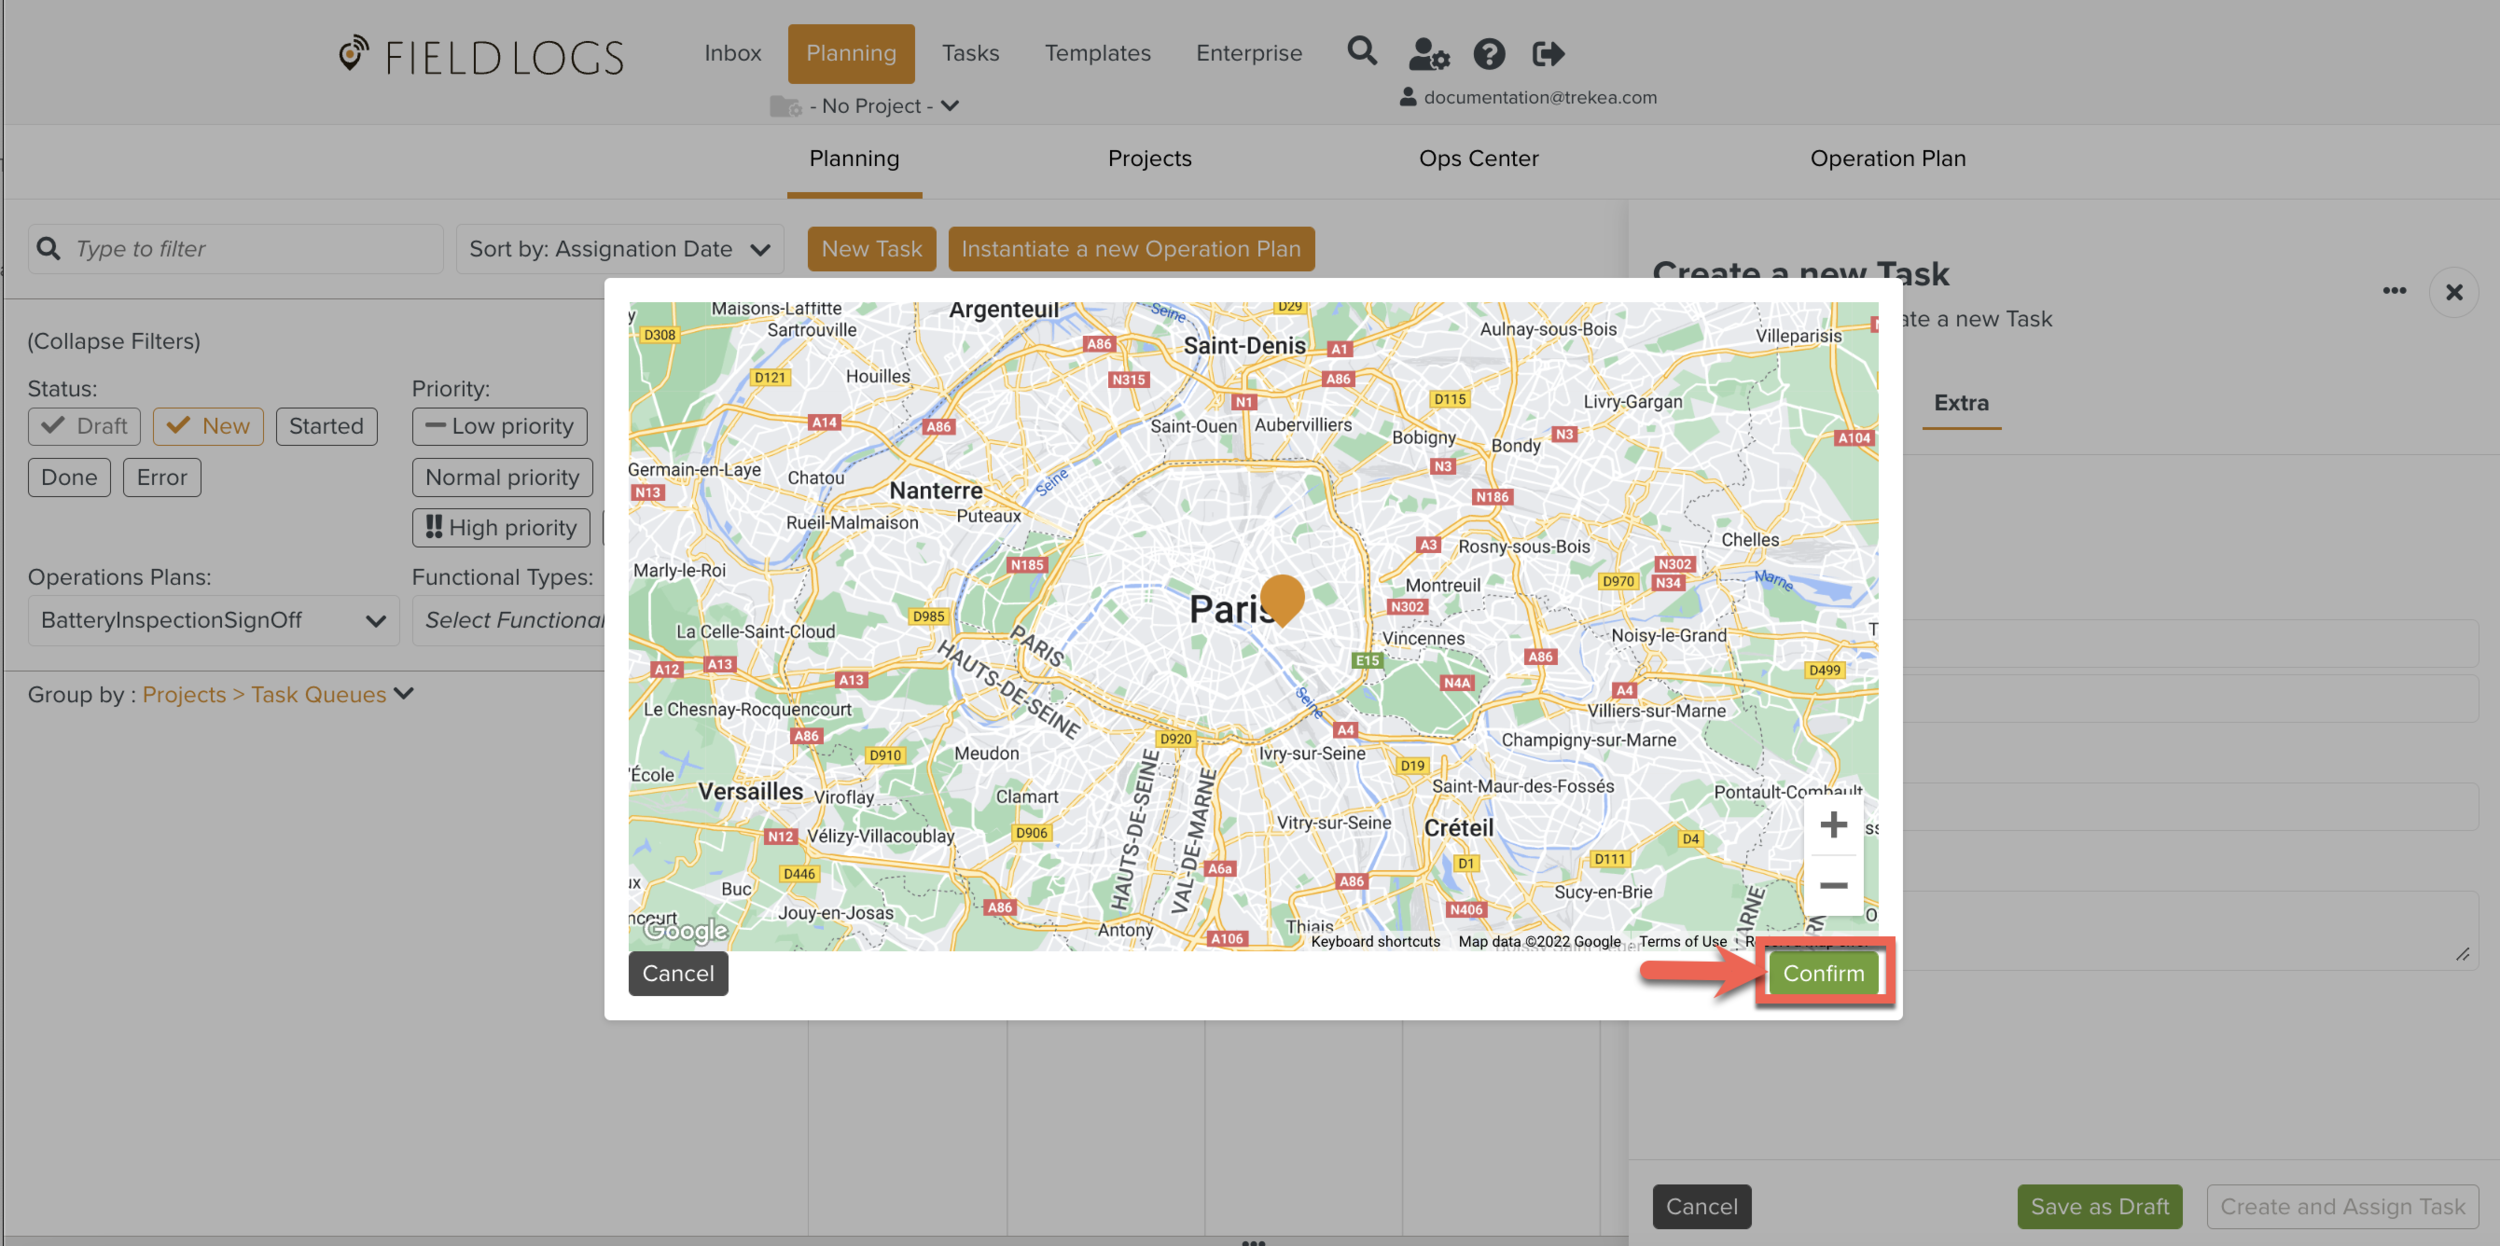Open the Sort by Assignation Date dropdown
Image resolution: width=2500 pixels, height=1246 pixels.
coord(620,249)
